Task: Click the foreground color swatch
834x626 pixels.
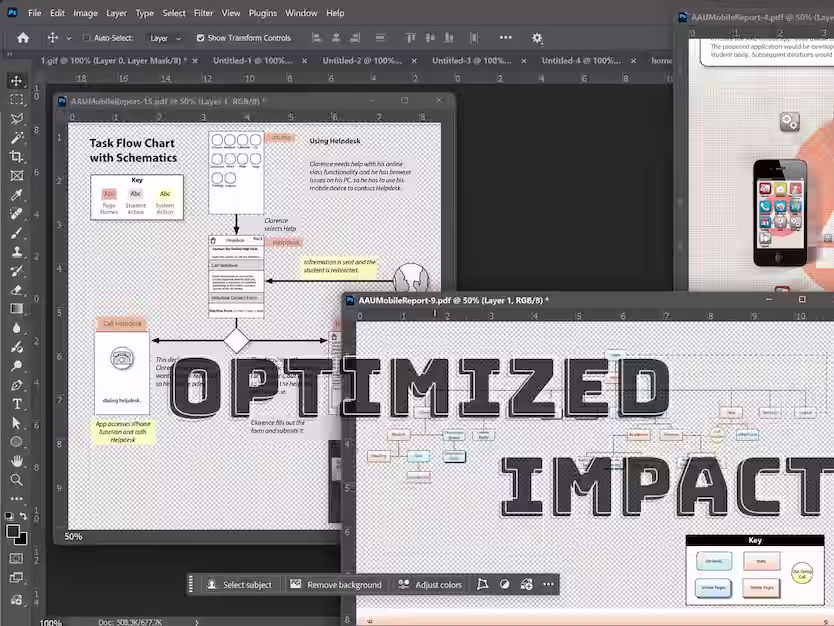Action: click(13, 531)
